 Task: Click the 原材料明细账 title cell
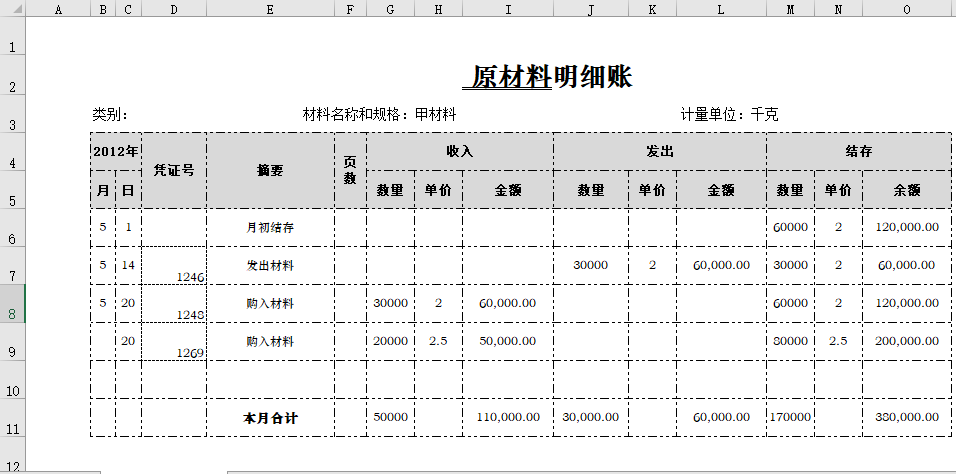pos(551,77)
